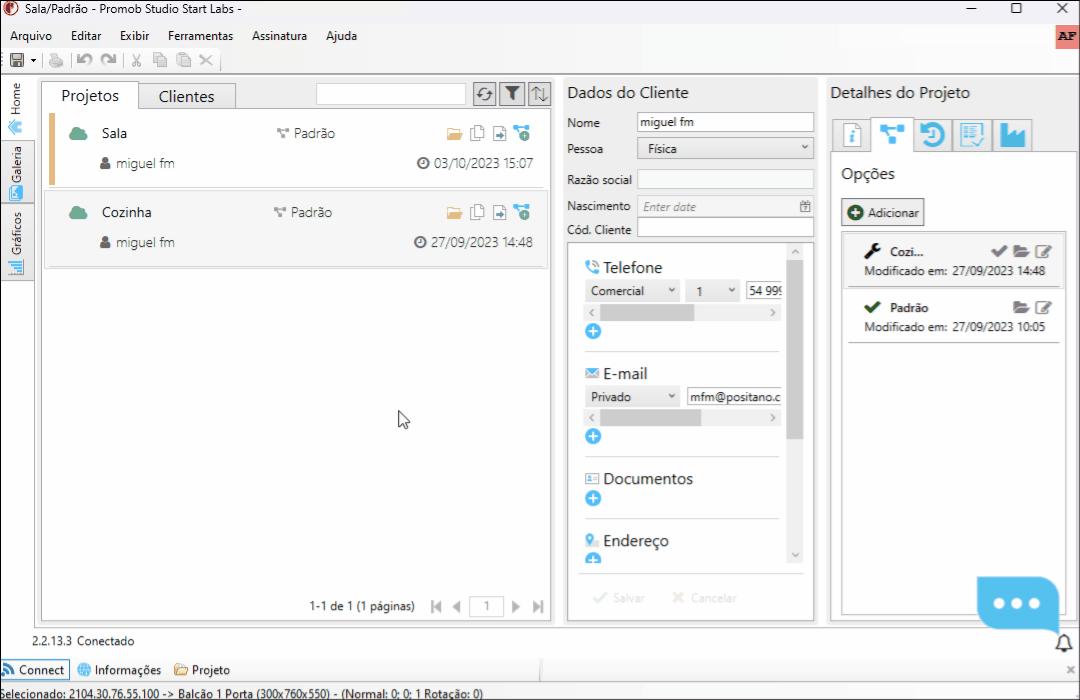This screenshot has height=700, width=1080.
Task: Click the vertical scrollbar in client data
Action: [795, 350]
